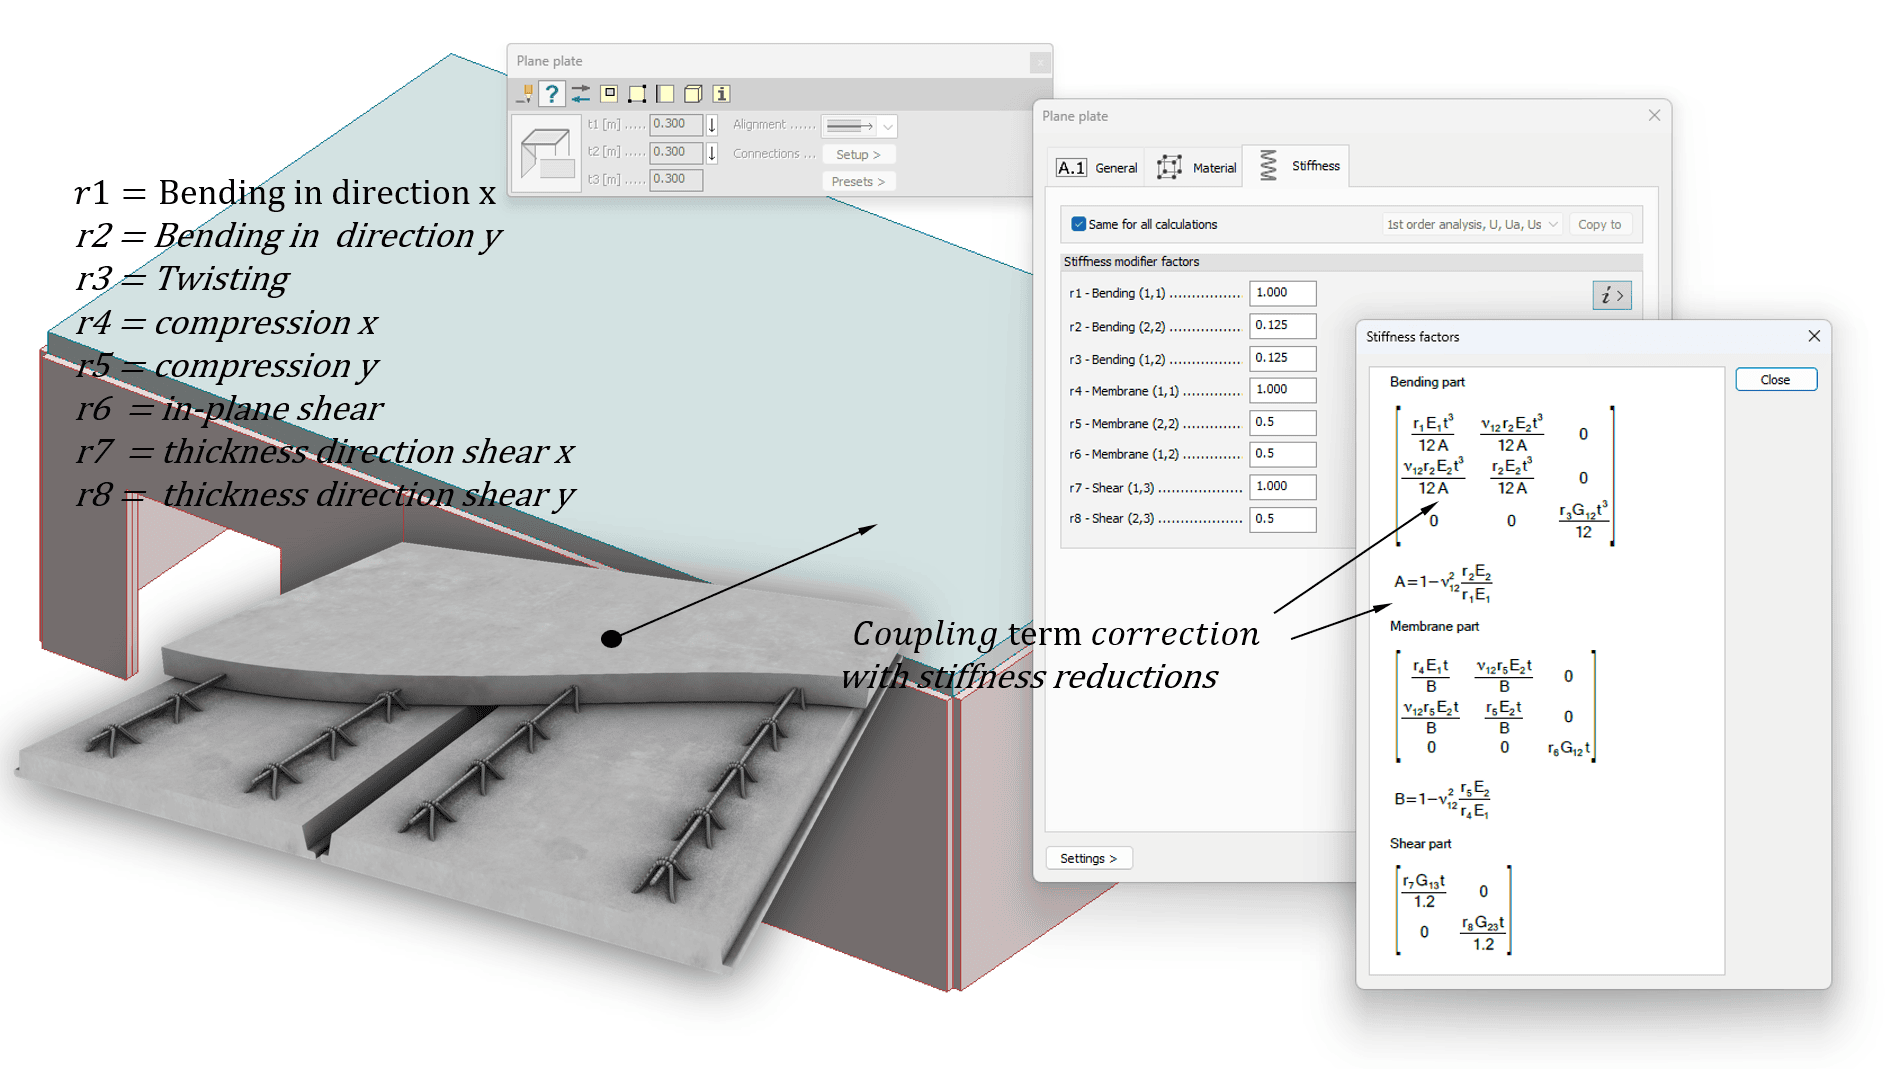
Task: Click the down-arrow button beside t2 field
Action: [712, 153]
